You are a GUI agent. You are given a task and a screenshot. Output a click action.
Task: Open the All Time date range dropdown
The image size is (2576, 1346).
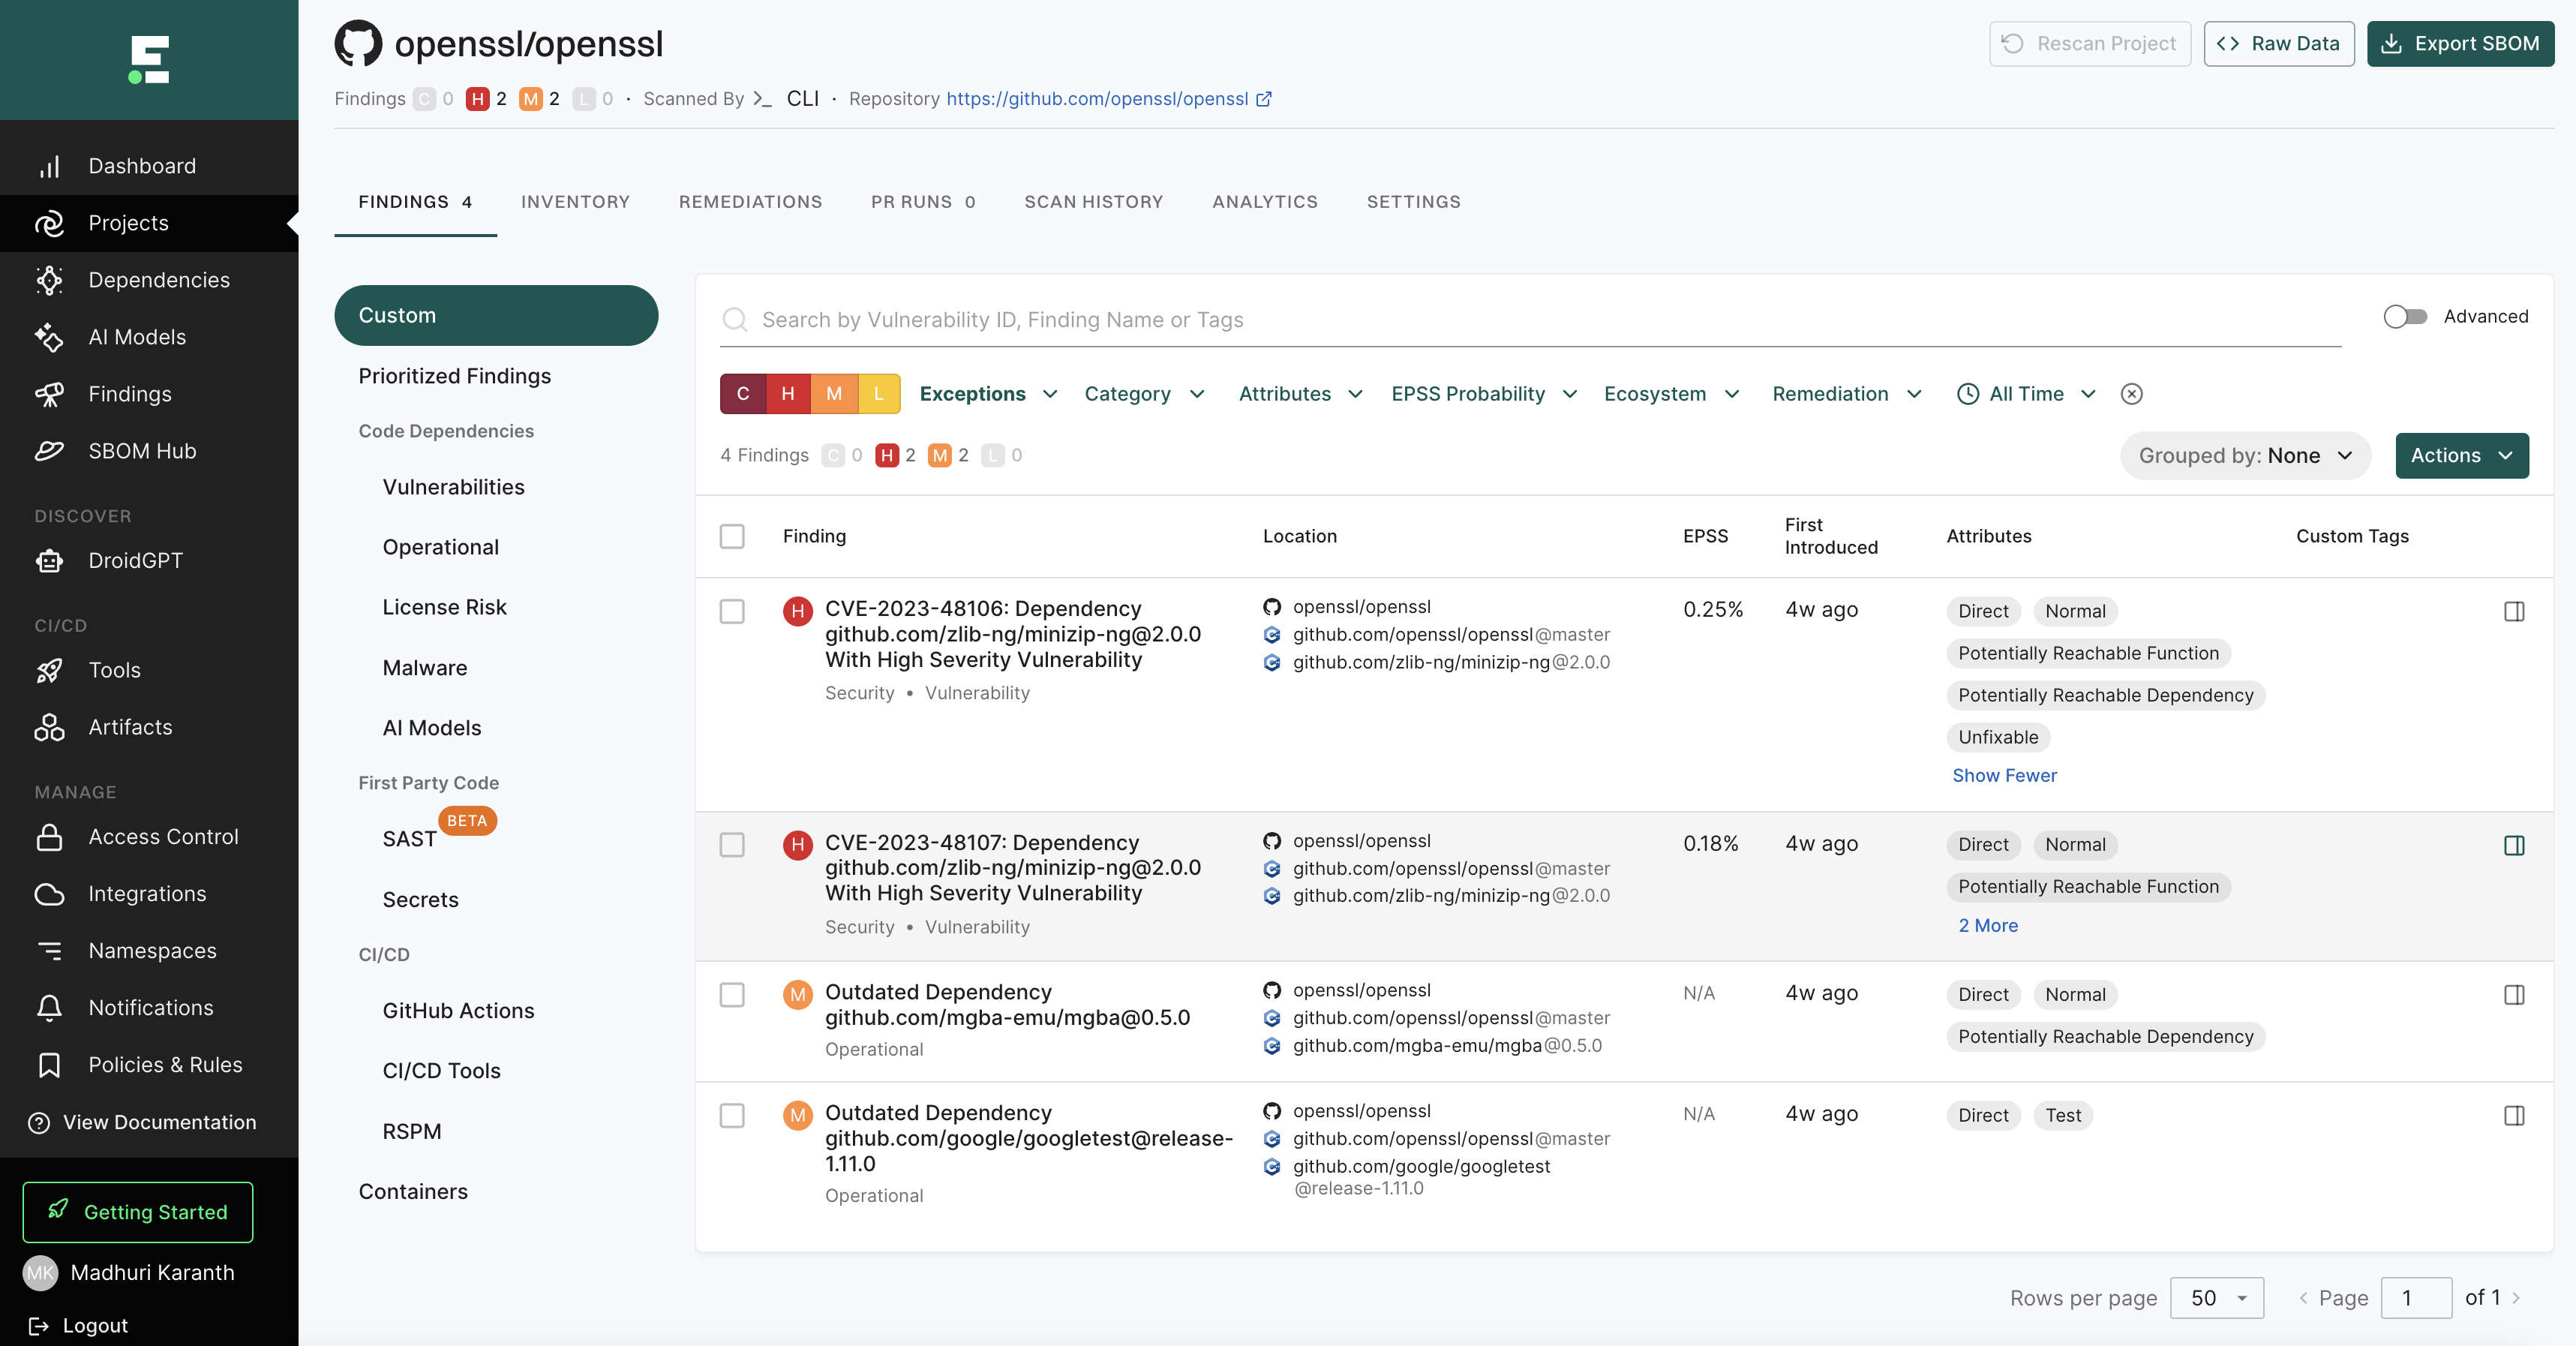2026,394
